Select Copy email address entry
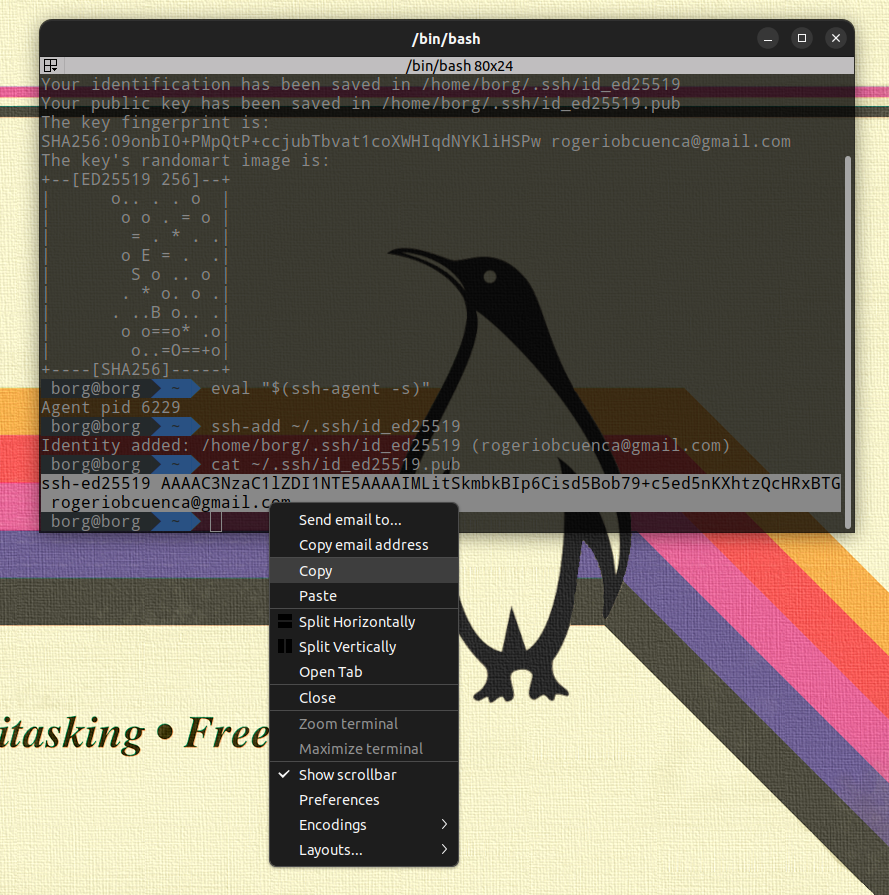The image size is (889, 895). pyautogui.click(x=363, y=545)
